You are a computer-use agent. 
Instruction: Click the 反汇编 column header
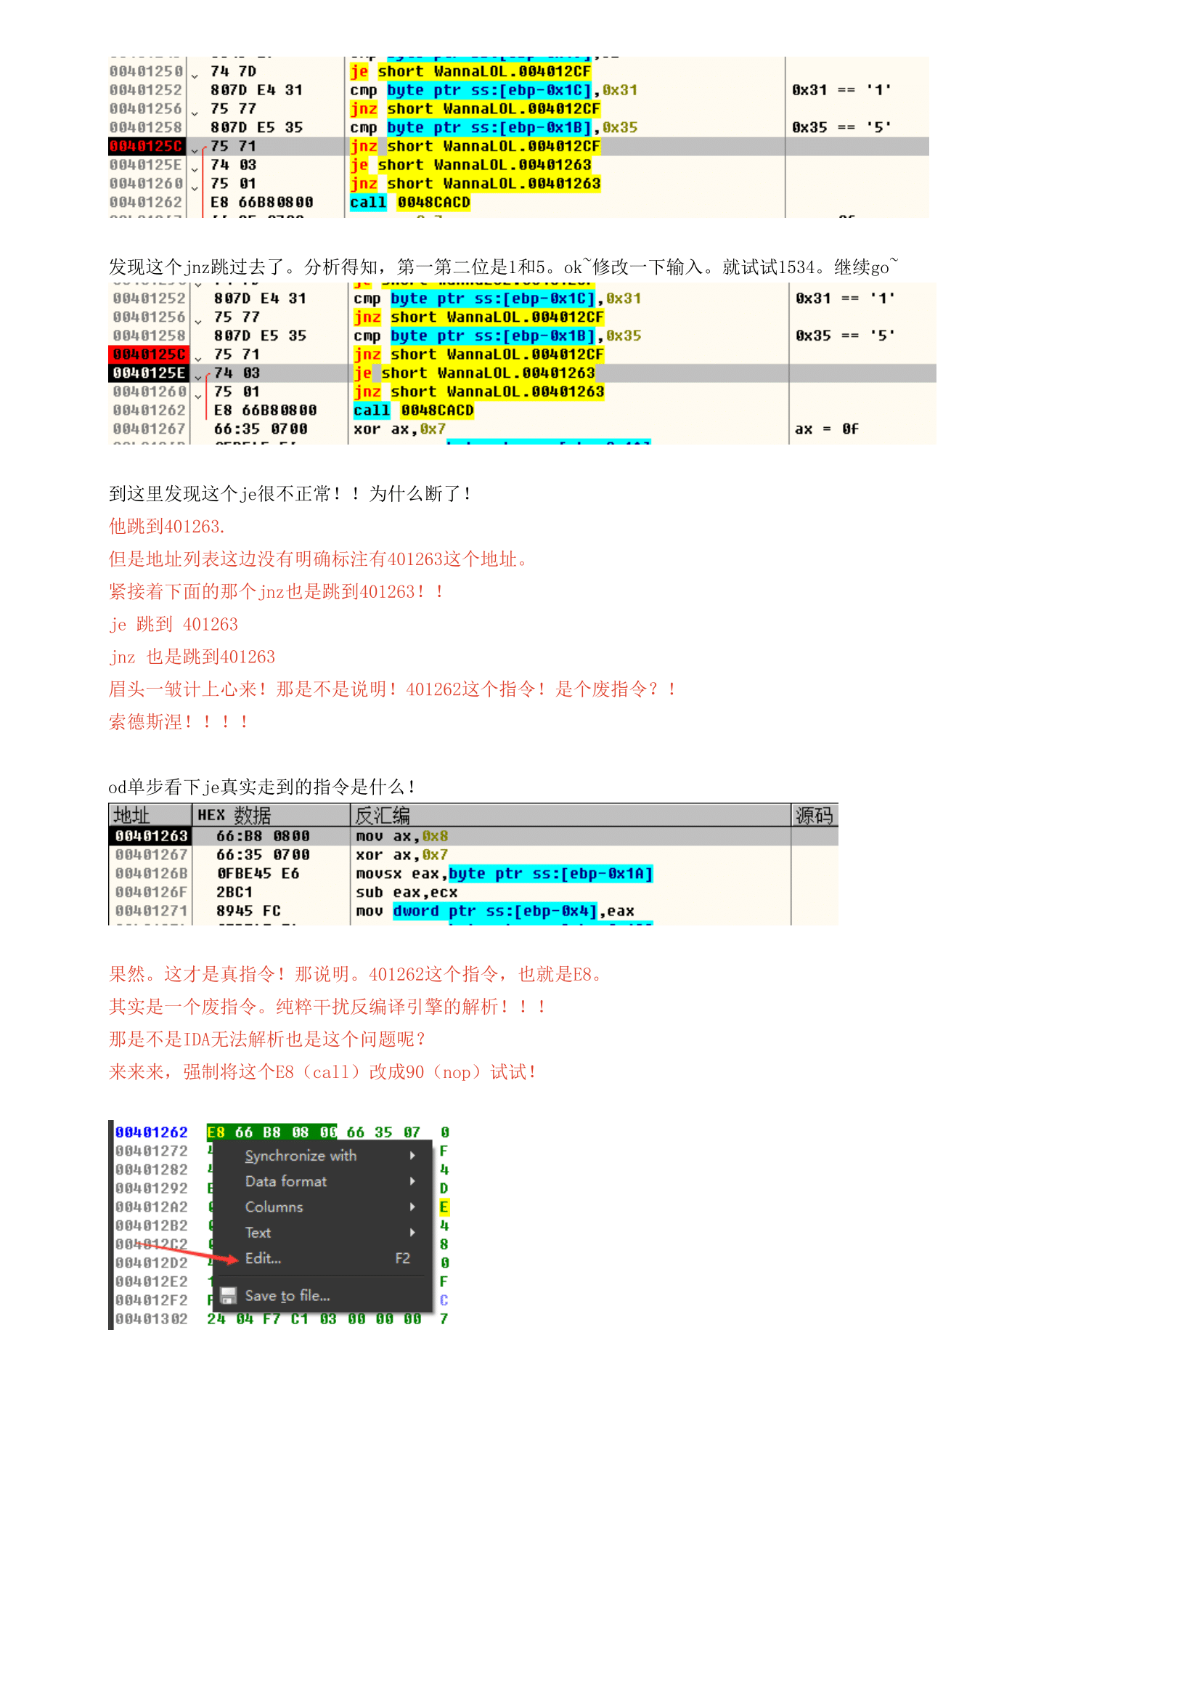click(571, 815)
